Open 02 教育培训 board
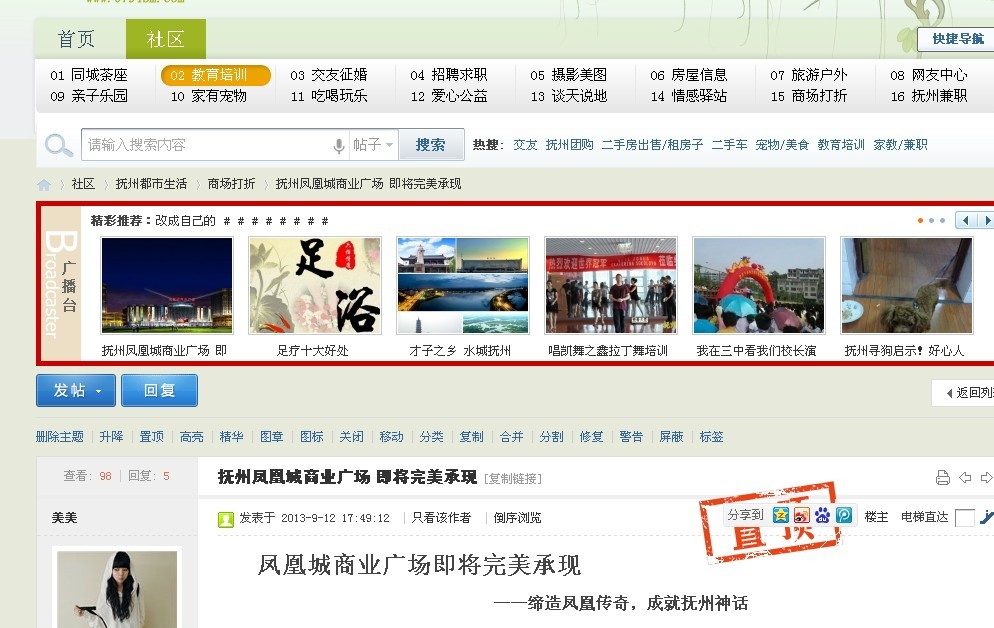The width and height of the screenshot is (994, 628). click(216, 75)
